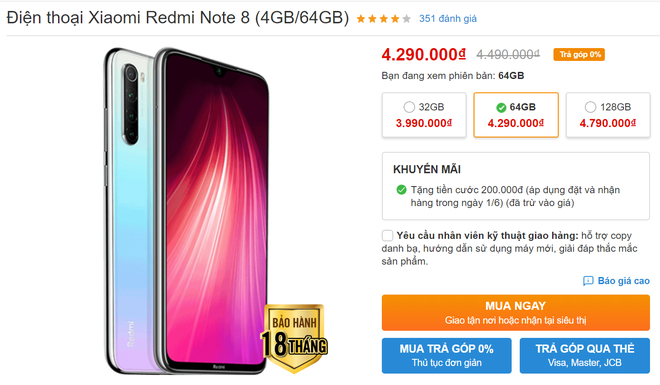Click the KHUYẾN MÃI promotion heading
The image size is (660, 385).
tap(427, 169)
